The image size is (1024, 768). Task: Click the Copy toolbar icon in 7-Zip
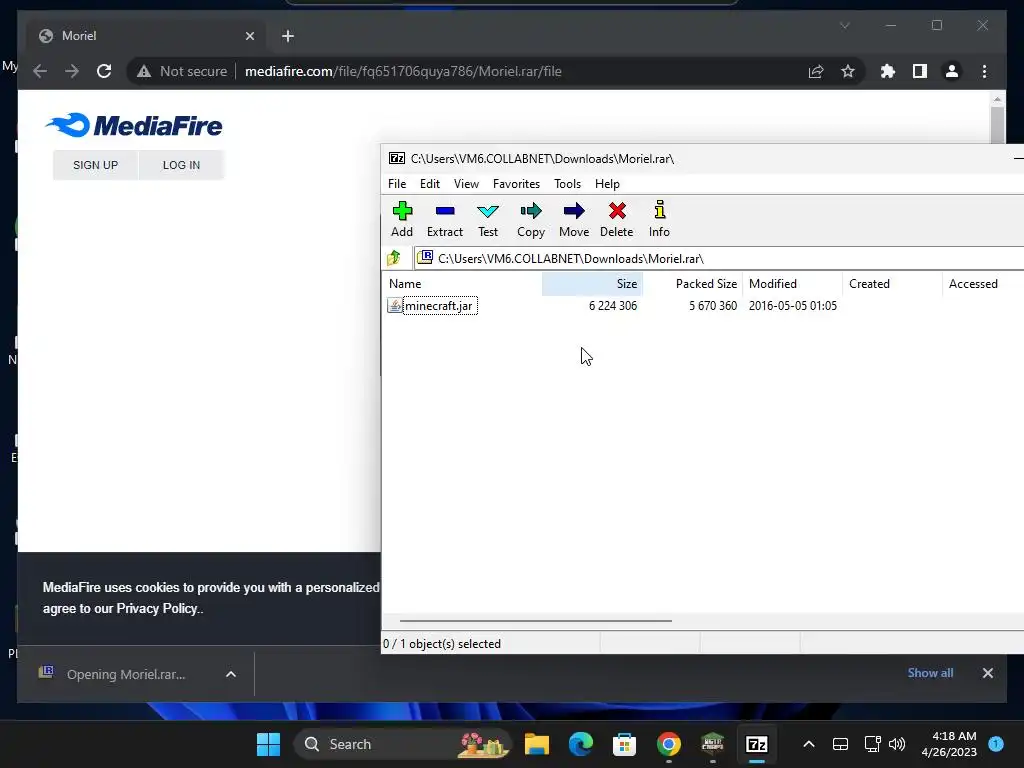531,219
